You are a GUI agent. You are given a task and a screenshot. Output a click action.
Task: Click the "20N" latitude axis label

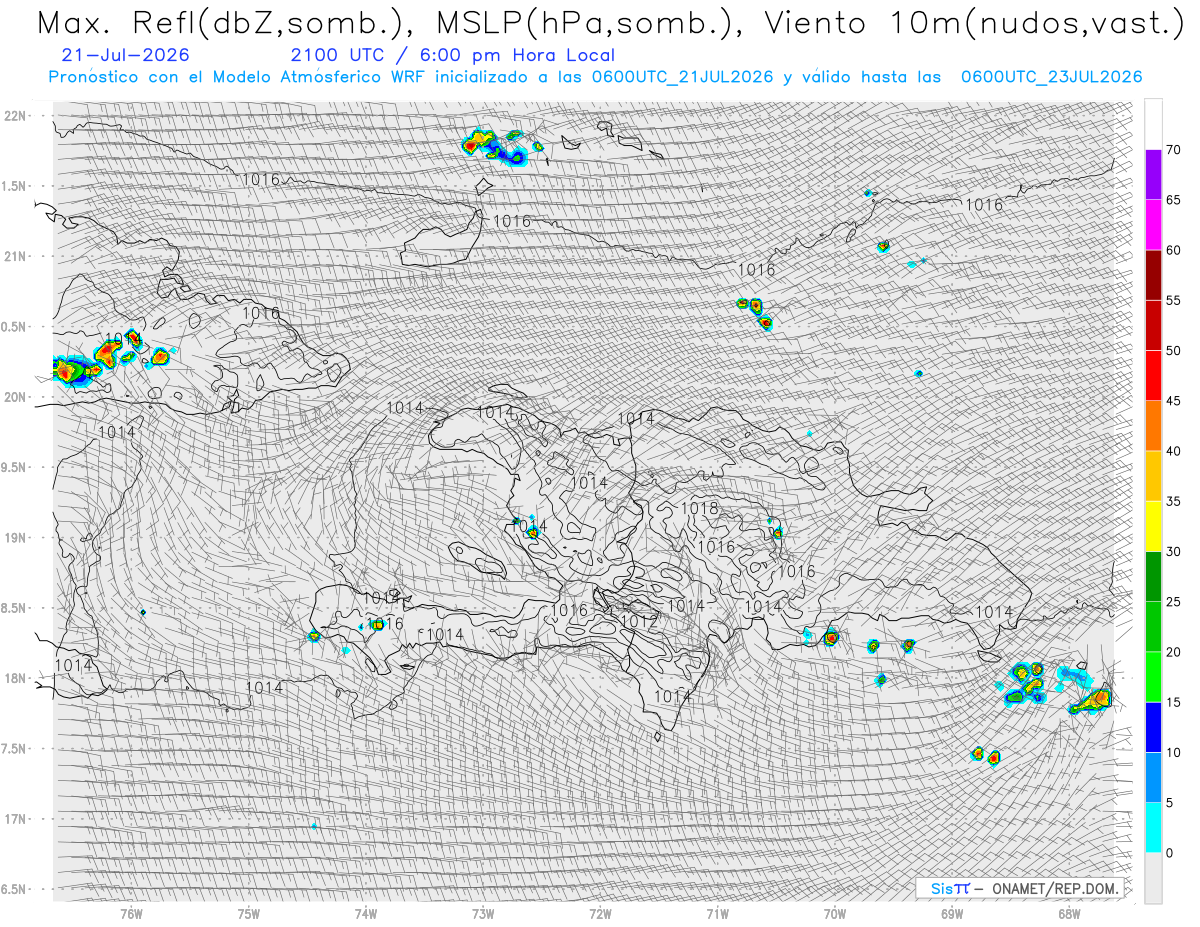tap(15, 397)
